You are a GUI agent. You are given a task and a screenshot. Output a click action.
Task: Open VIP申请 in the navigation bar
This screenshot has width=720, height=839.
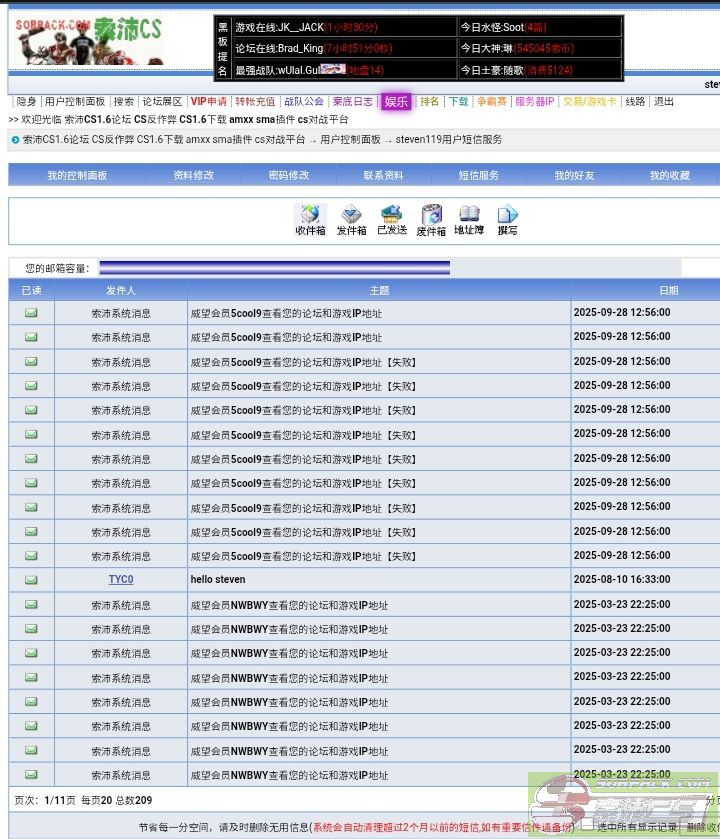click(x=209, y=102)
